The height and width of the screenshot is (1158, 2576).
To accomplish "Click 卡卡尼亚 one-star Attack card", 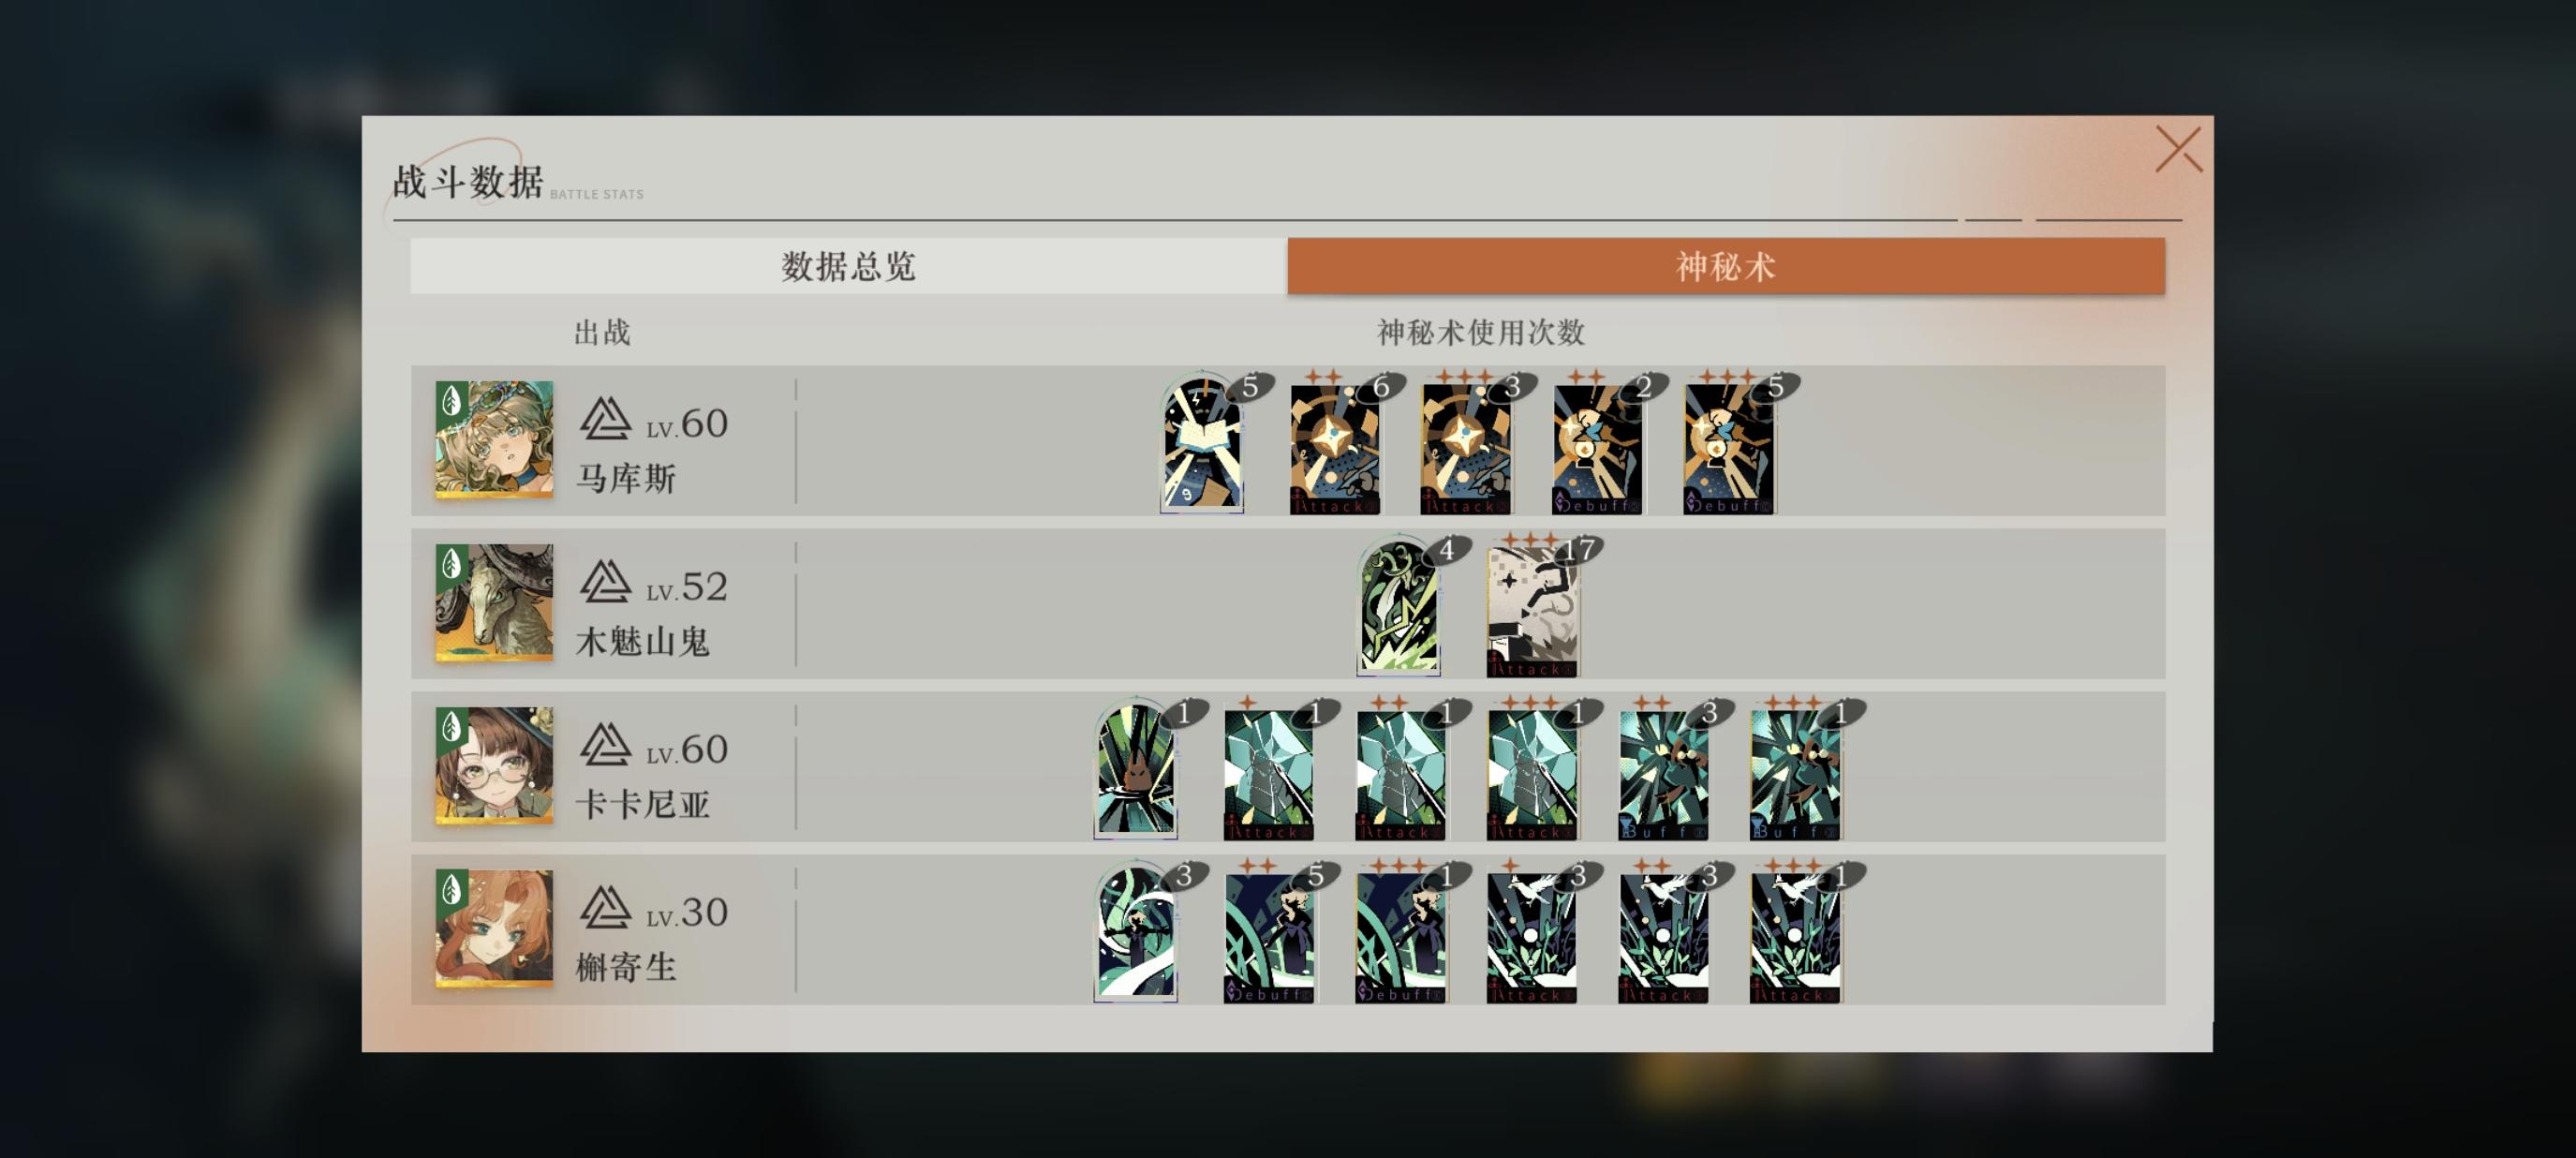I will pos(1269,770).
